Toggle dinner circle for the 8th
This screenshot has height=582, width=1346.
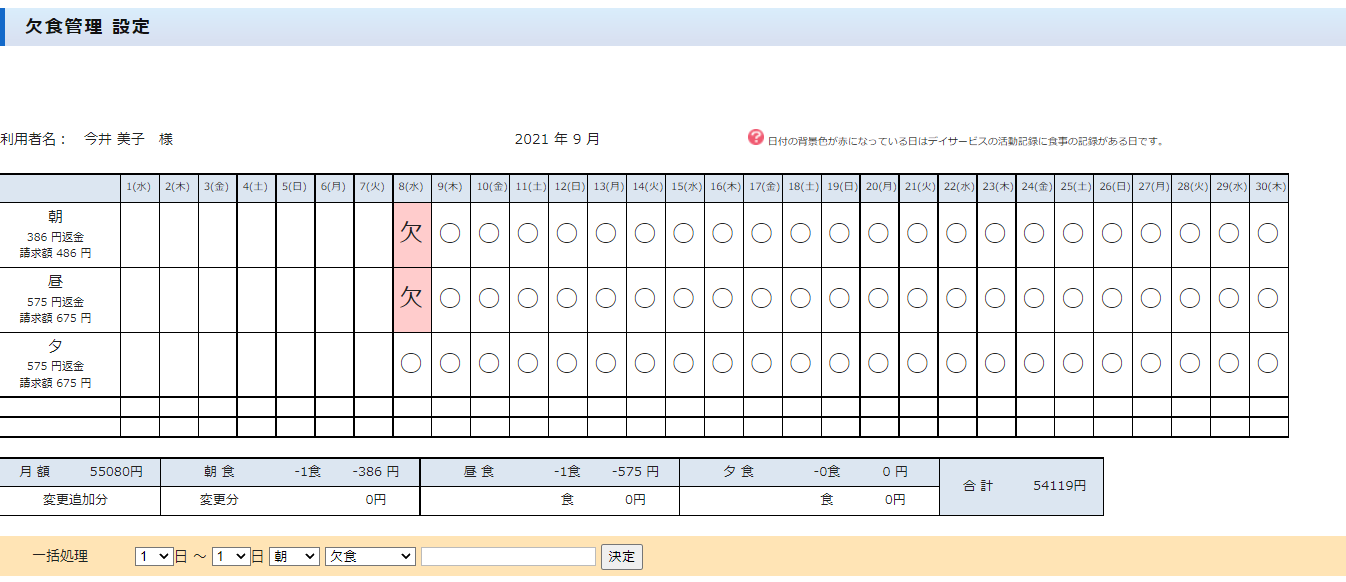click(x=411, y=363)
